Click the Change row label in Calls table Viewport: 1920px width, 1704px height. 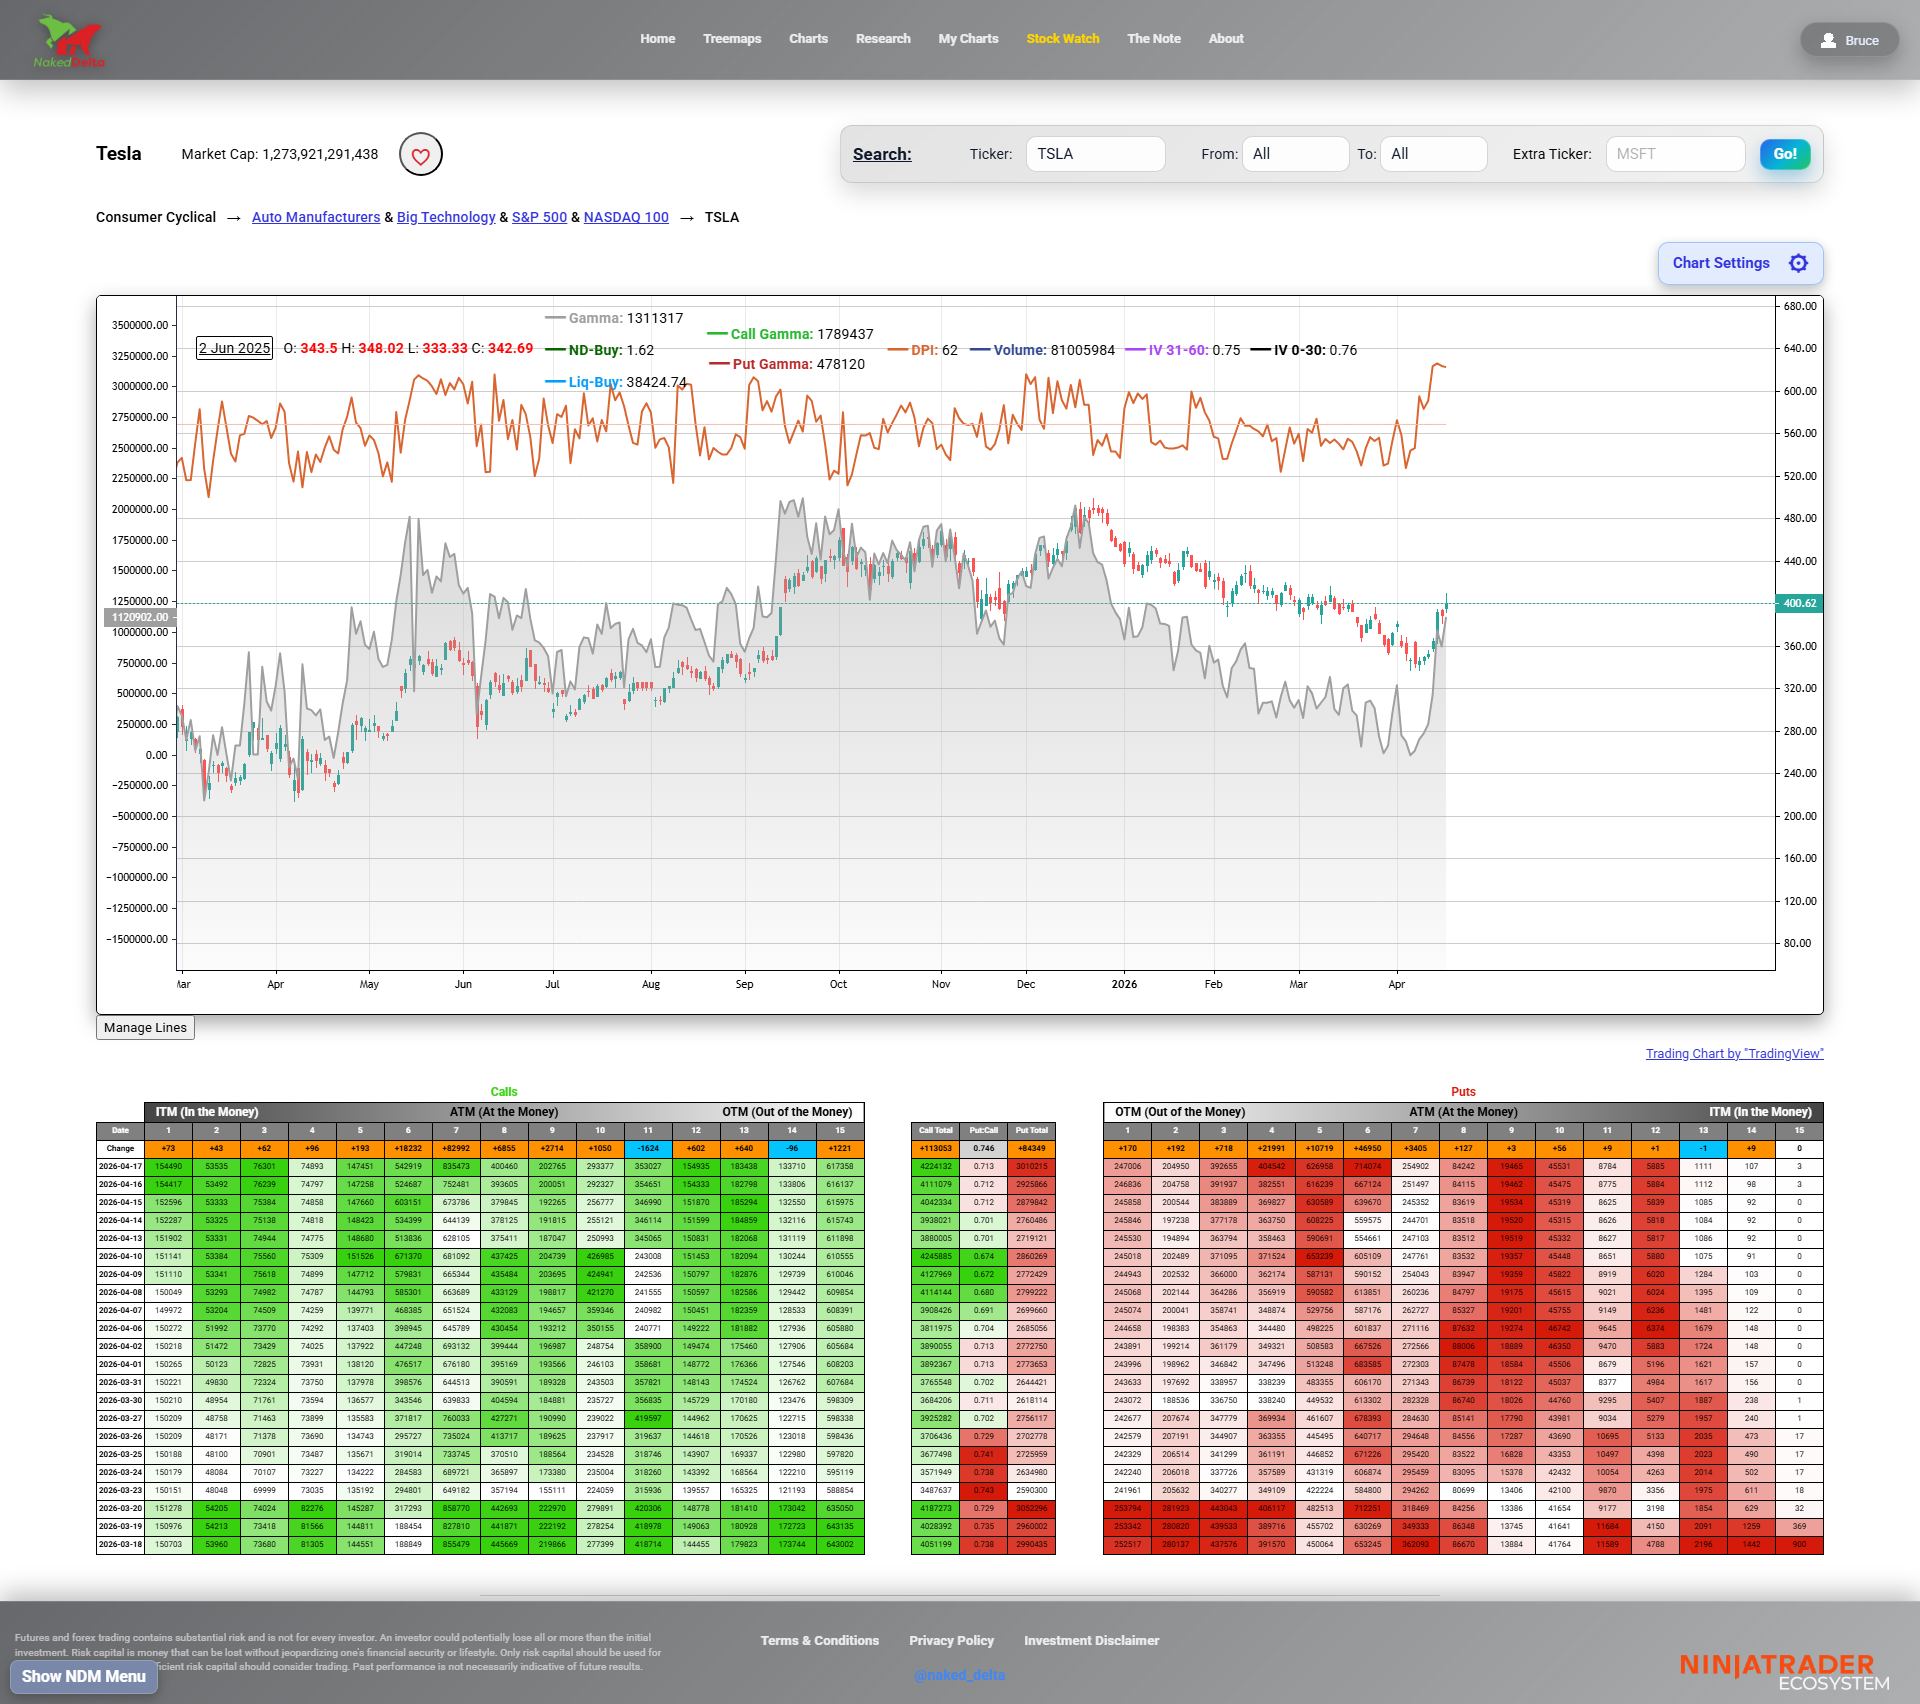(120, 1148)
